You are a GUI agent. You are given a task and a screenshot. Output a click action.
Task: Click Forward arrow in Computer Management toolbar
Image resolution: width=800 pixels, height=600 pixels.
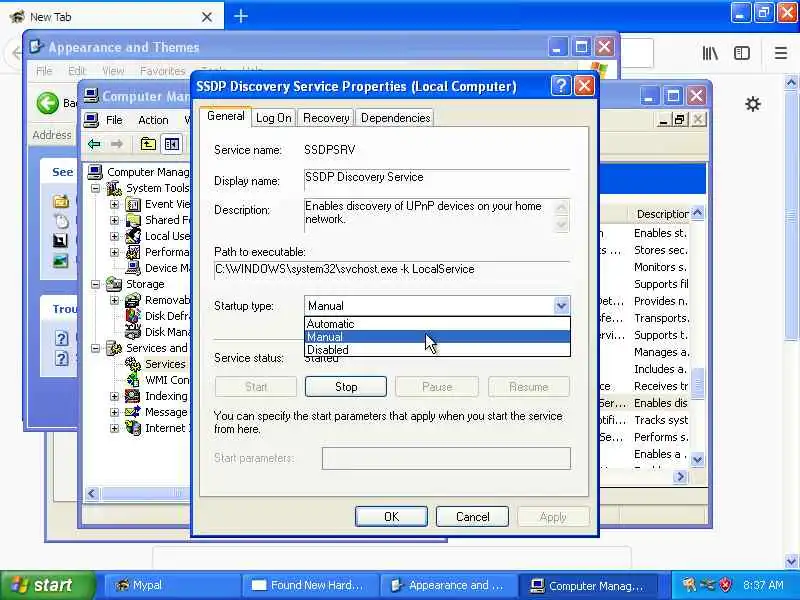(x=117, y=144)
